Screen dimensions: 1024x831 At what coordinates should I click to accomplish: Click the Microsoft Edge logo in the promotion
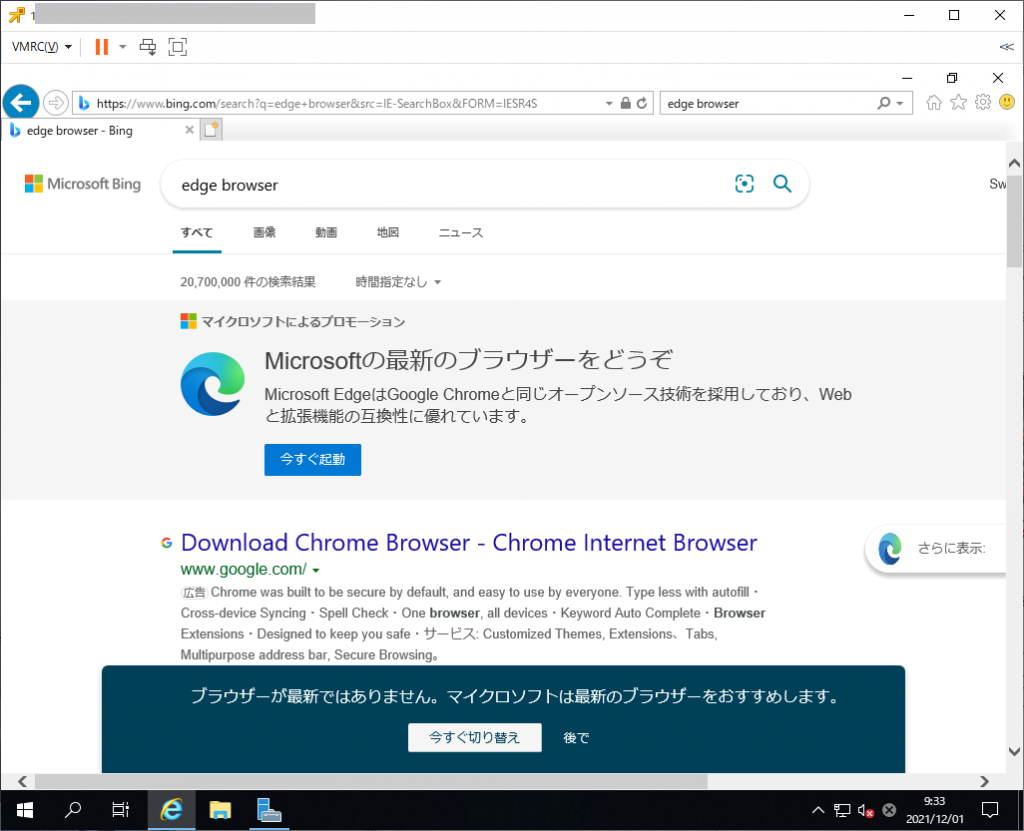pos(213,384)
